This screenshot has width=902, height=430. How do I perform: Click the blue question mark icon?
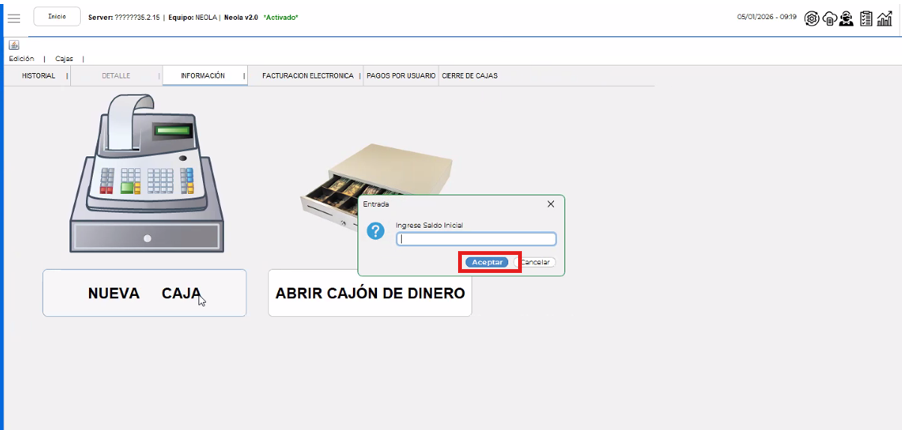click(x=376, y=231)
